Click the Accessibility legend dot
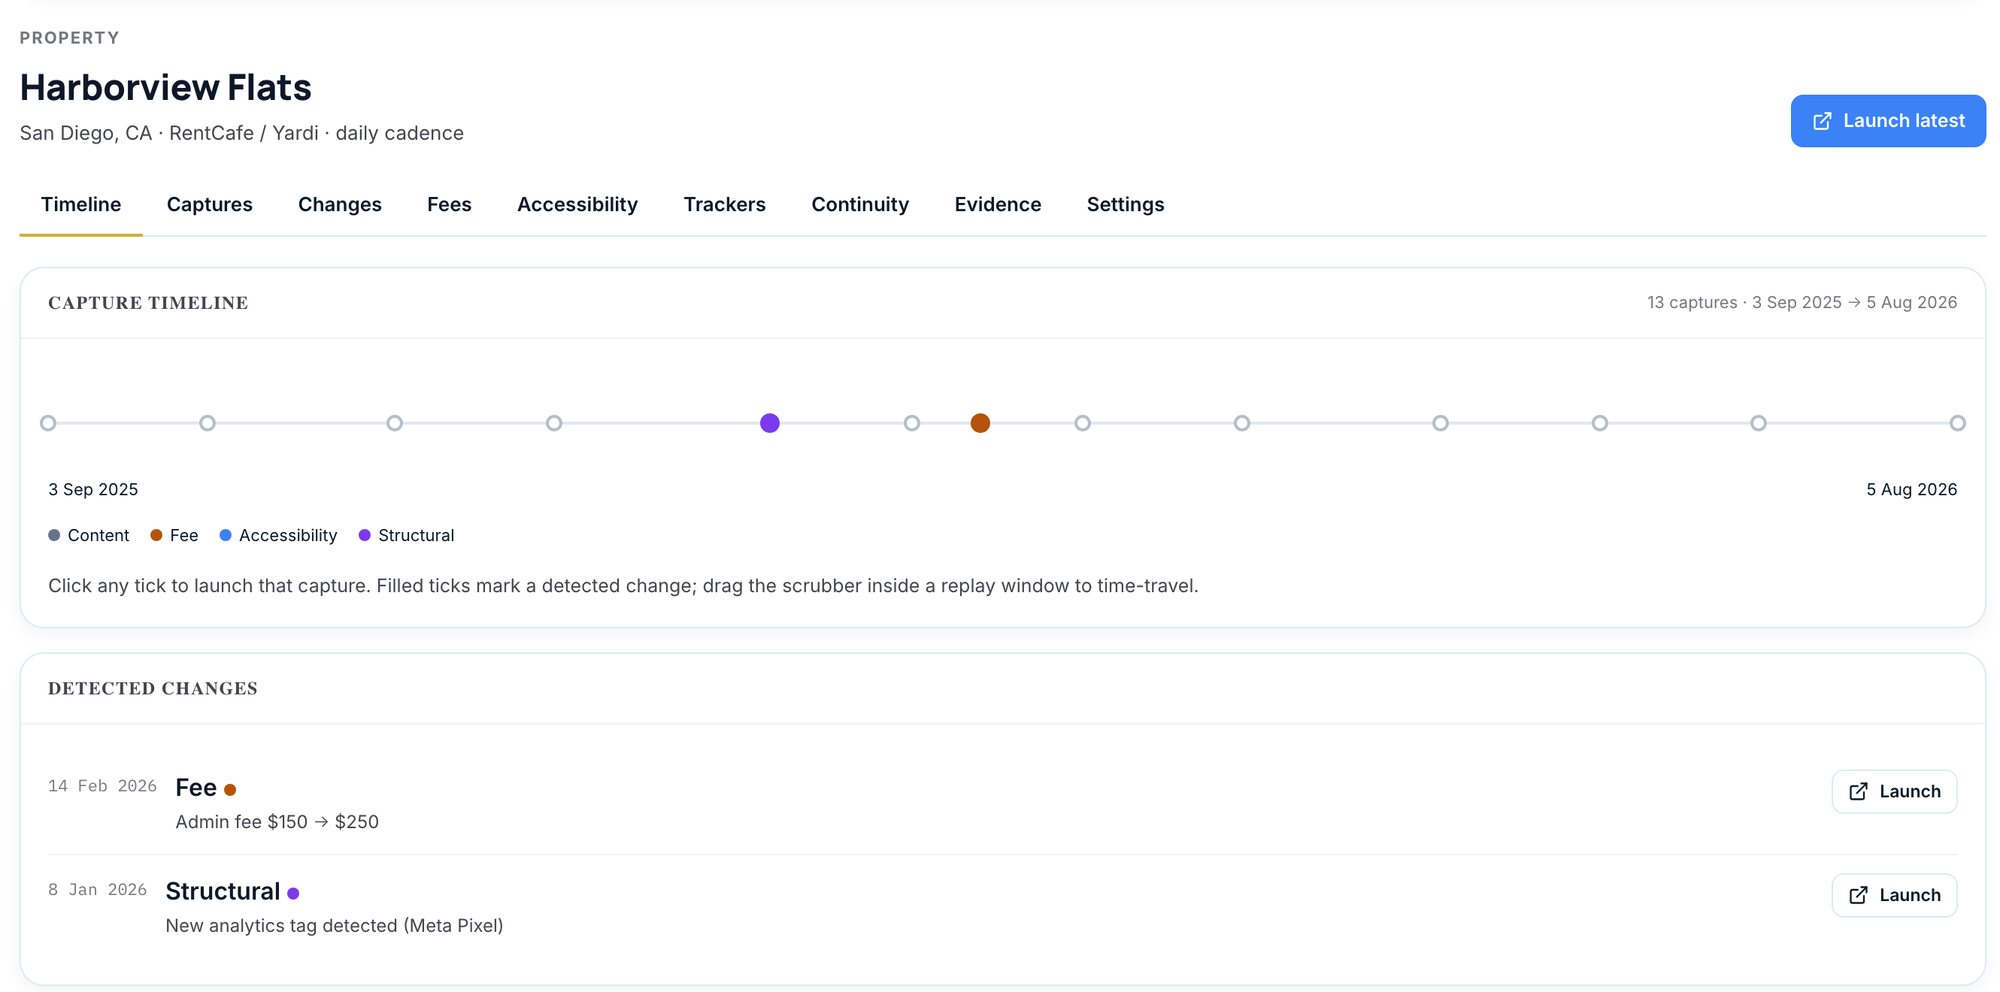This screenshot has width=2000, height=992. 225,535
